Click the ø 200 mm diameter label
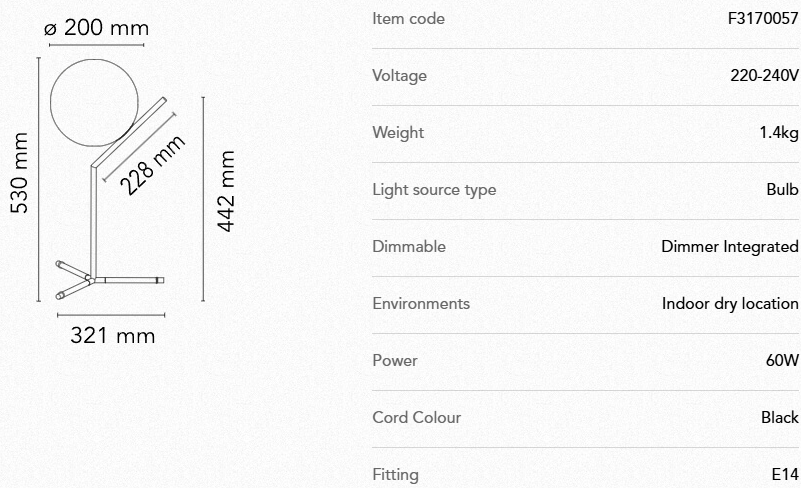The width and height of the screenshot is (801, 488). point(96,28)
